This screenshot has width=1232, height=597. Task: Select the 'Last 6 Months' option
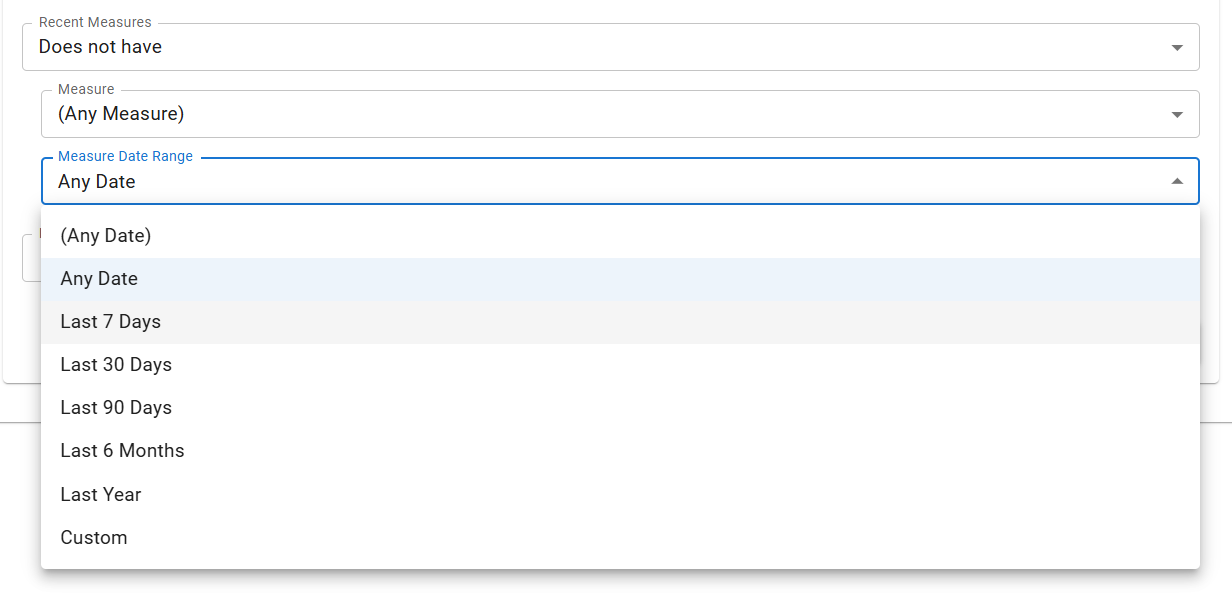(620, 451)
